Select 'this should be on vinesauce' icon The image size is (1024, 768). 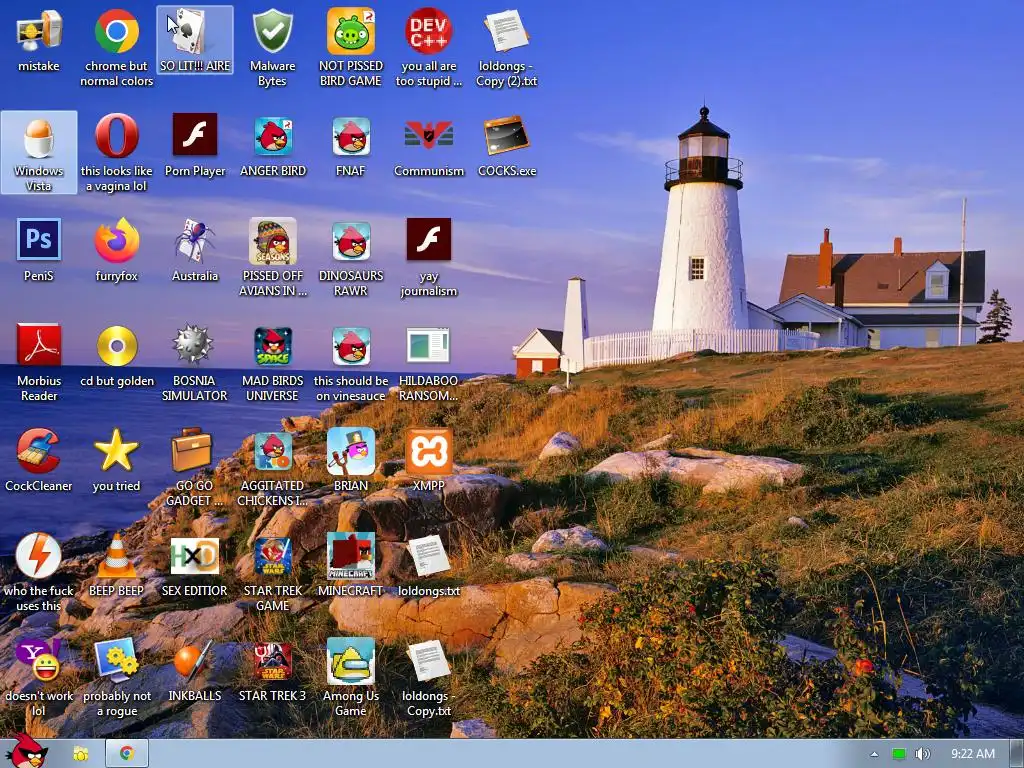[351, 363]
